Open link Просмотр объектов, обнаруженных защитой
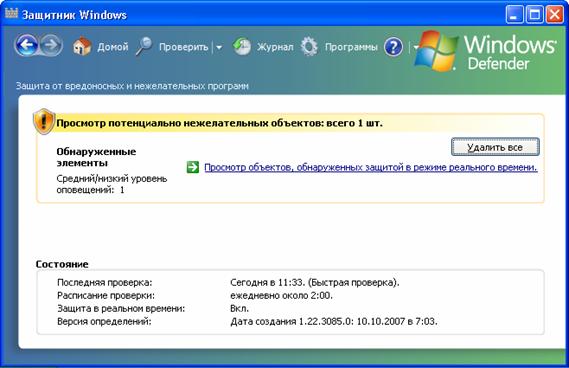This screenshot has height=368, width=569. [371, 167]
